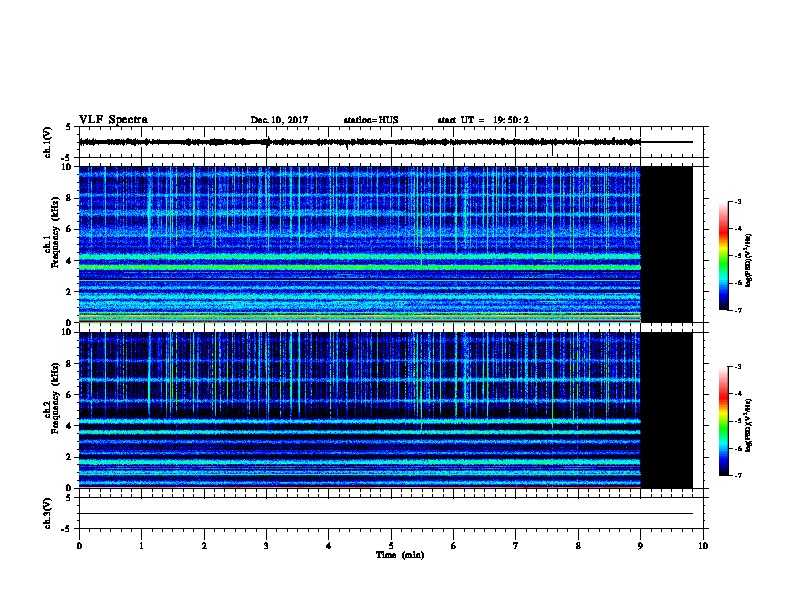Image resolution: width=792 pixels, height=612 pixels.
Task: Click the ch.1 colorbar log(PSD) unit label
Action: [749, 260]
